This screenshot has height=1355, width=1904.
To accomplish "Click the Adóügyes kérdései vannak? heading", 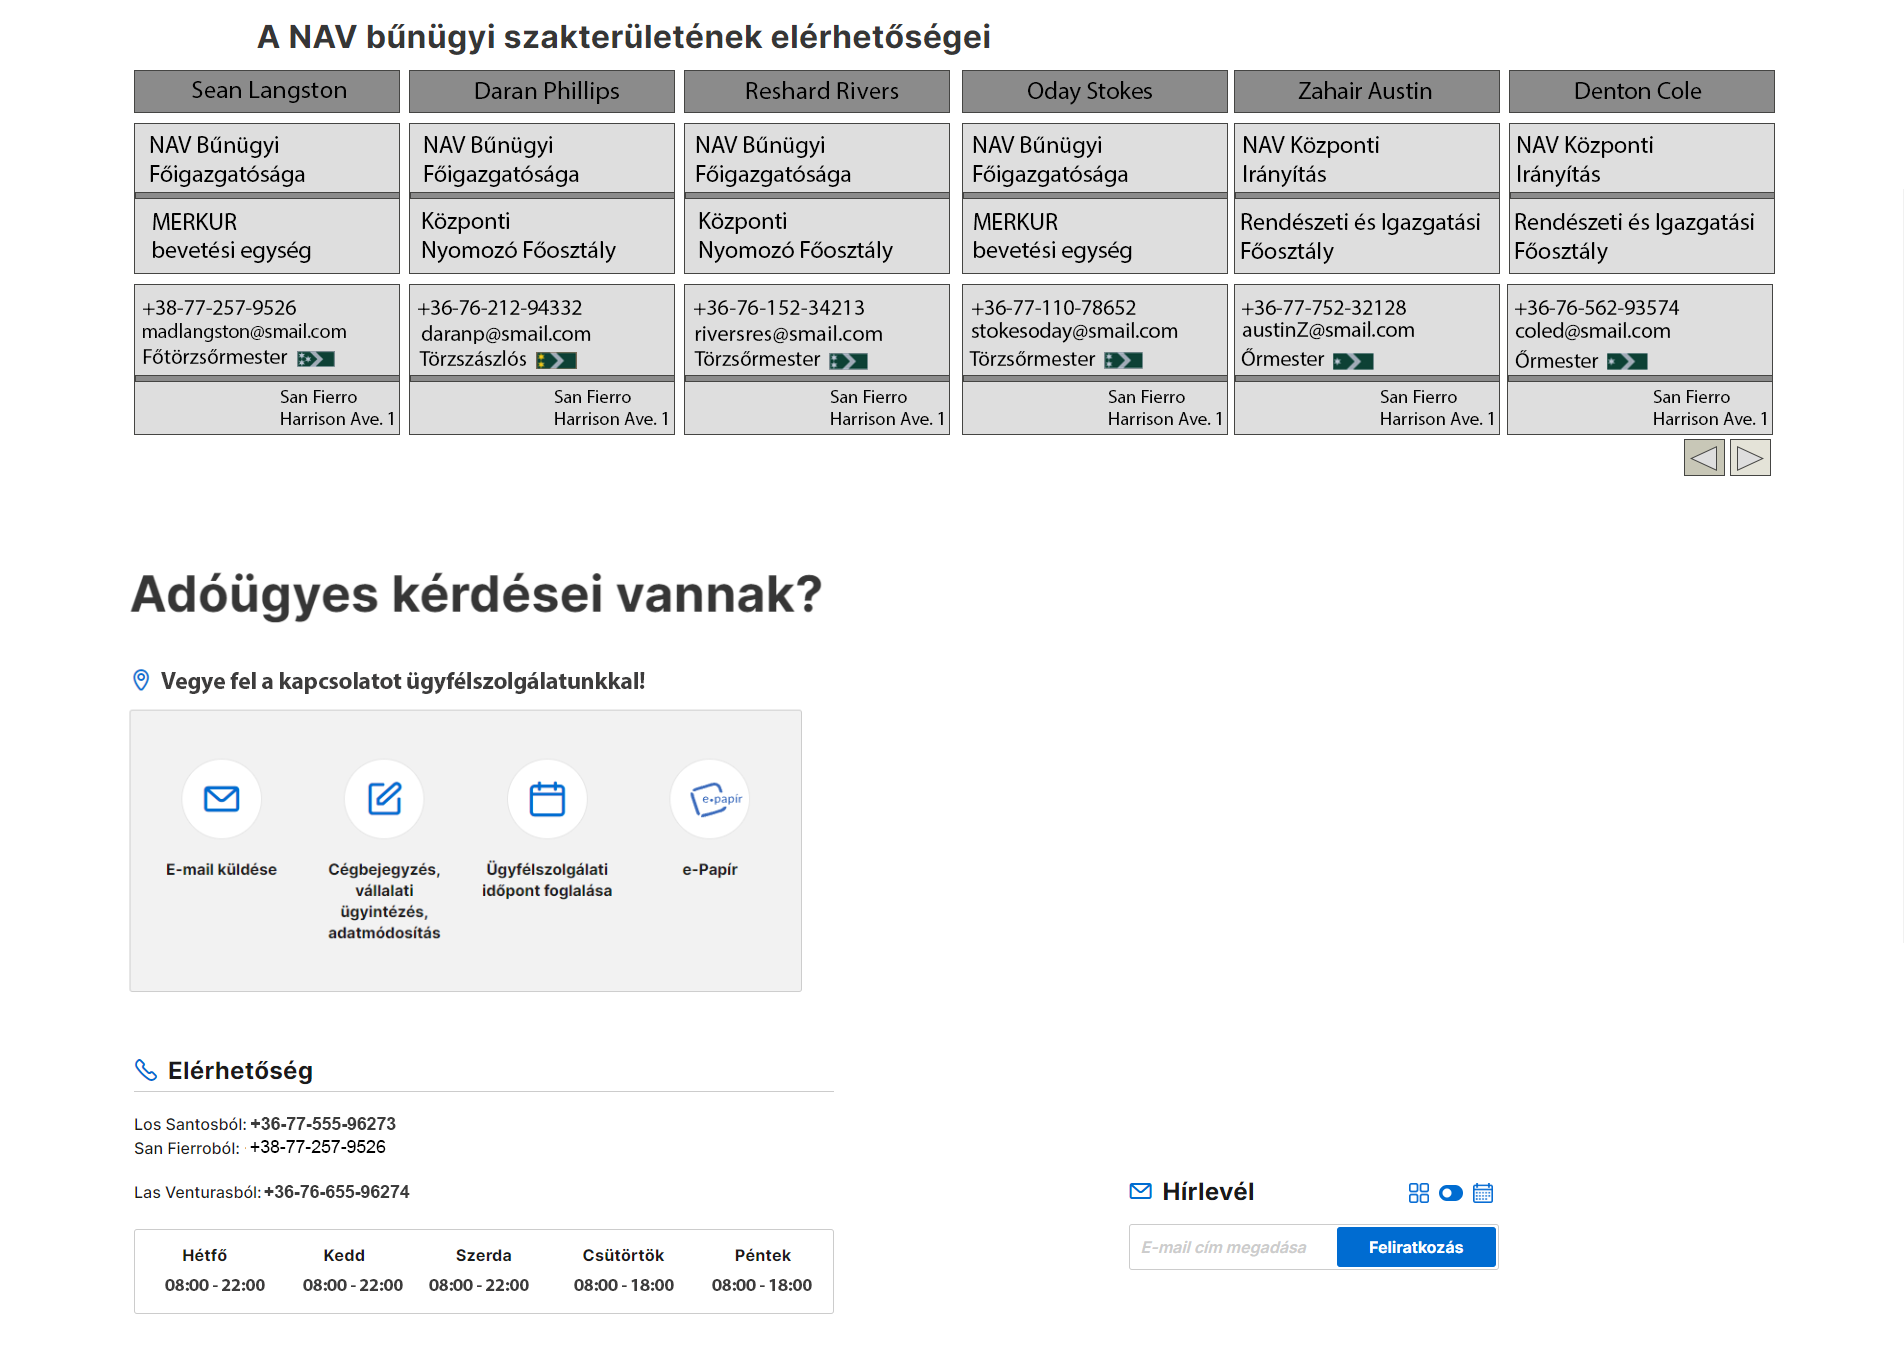I will (x=476, y=594).
